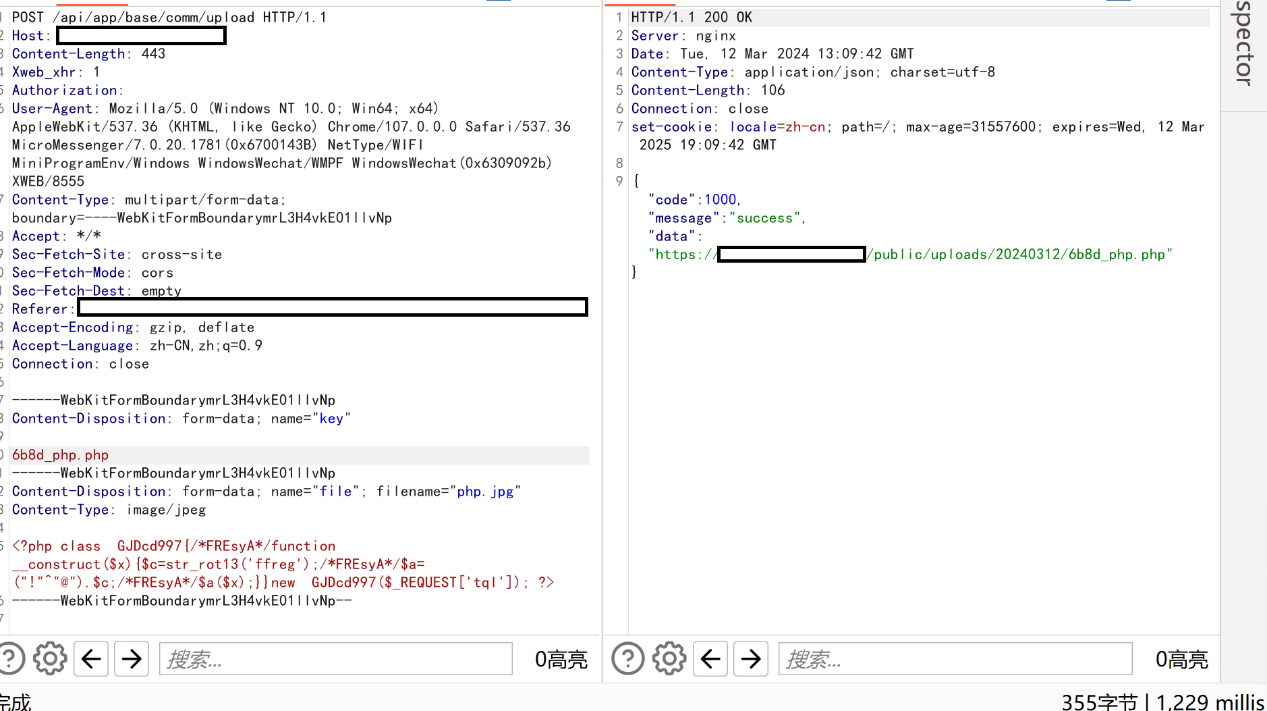This screenshot has width=1267, height=711.
Task: Click the name="key" Content-Disposition line
Action: (x=182, y=418)
